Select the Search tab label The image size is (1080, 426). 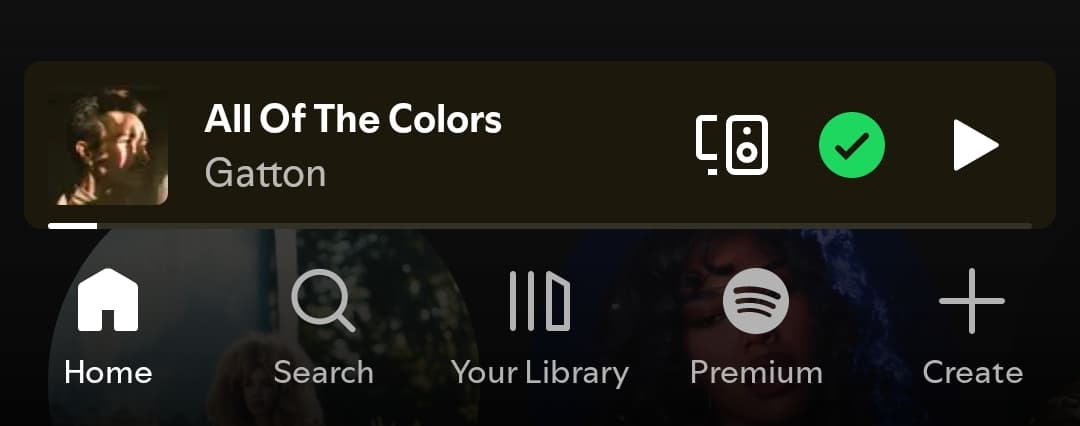(x=323, y=373)
